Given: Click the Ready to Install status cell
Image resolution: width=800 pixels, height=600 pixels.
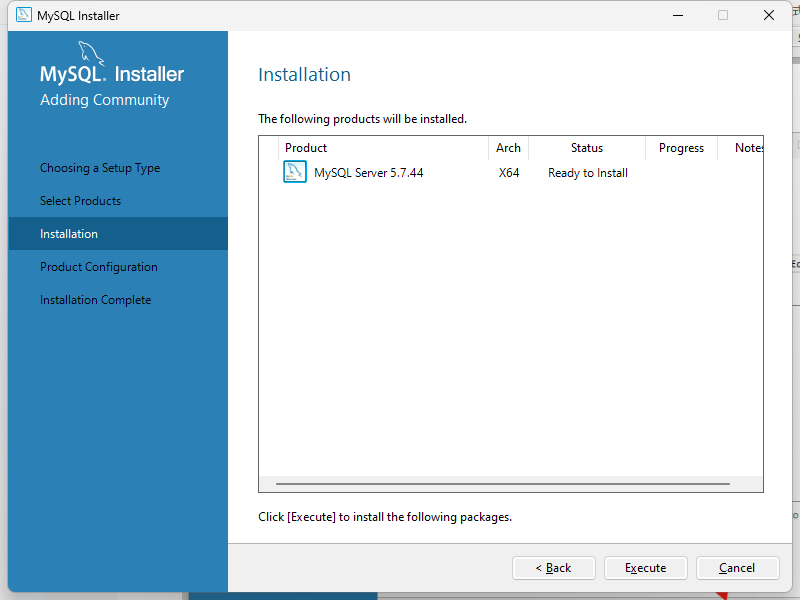Looking at the screenshot, I should coord(588,173).
